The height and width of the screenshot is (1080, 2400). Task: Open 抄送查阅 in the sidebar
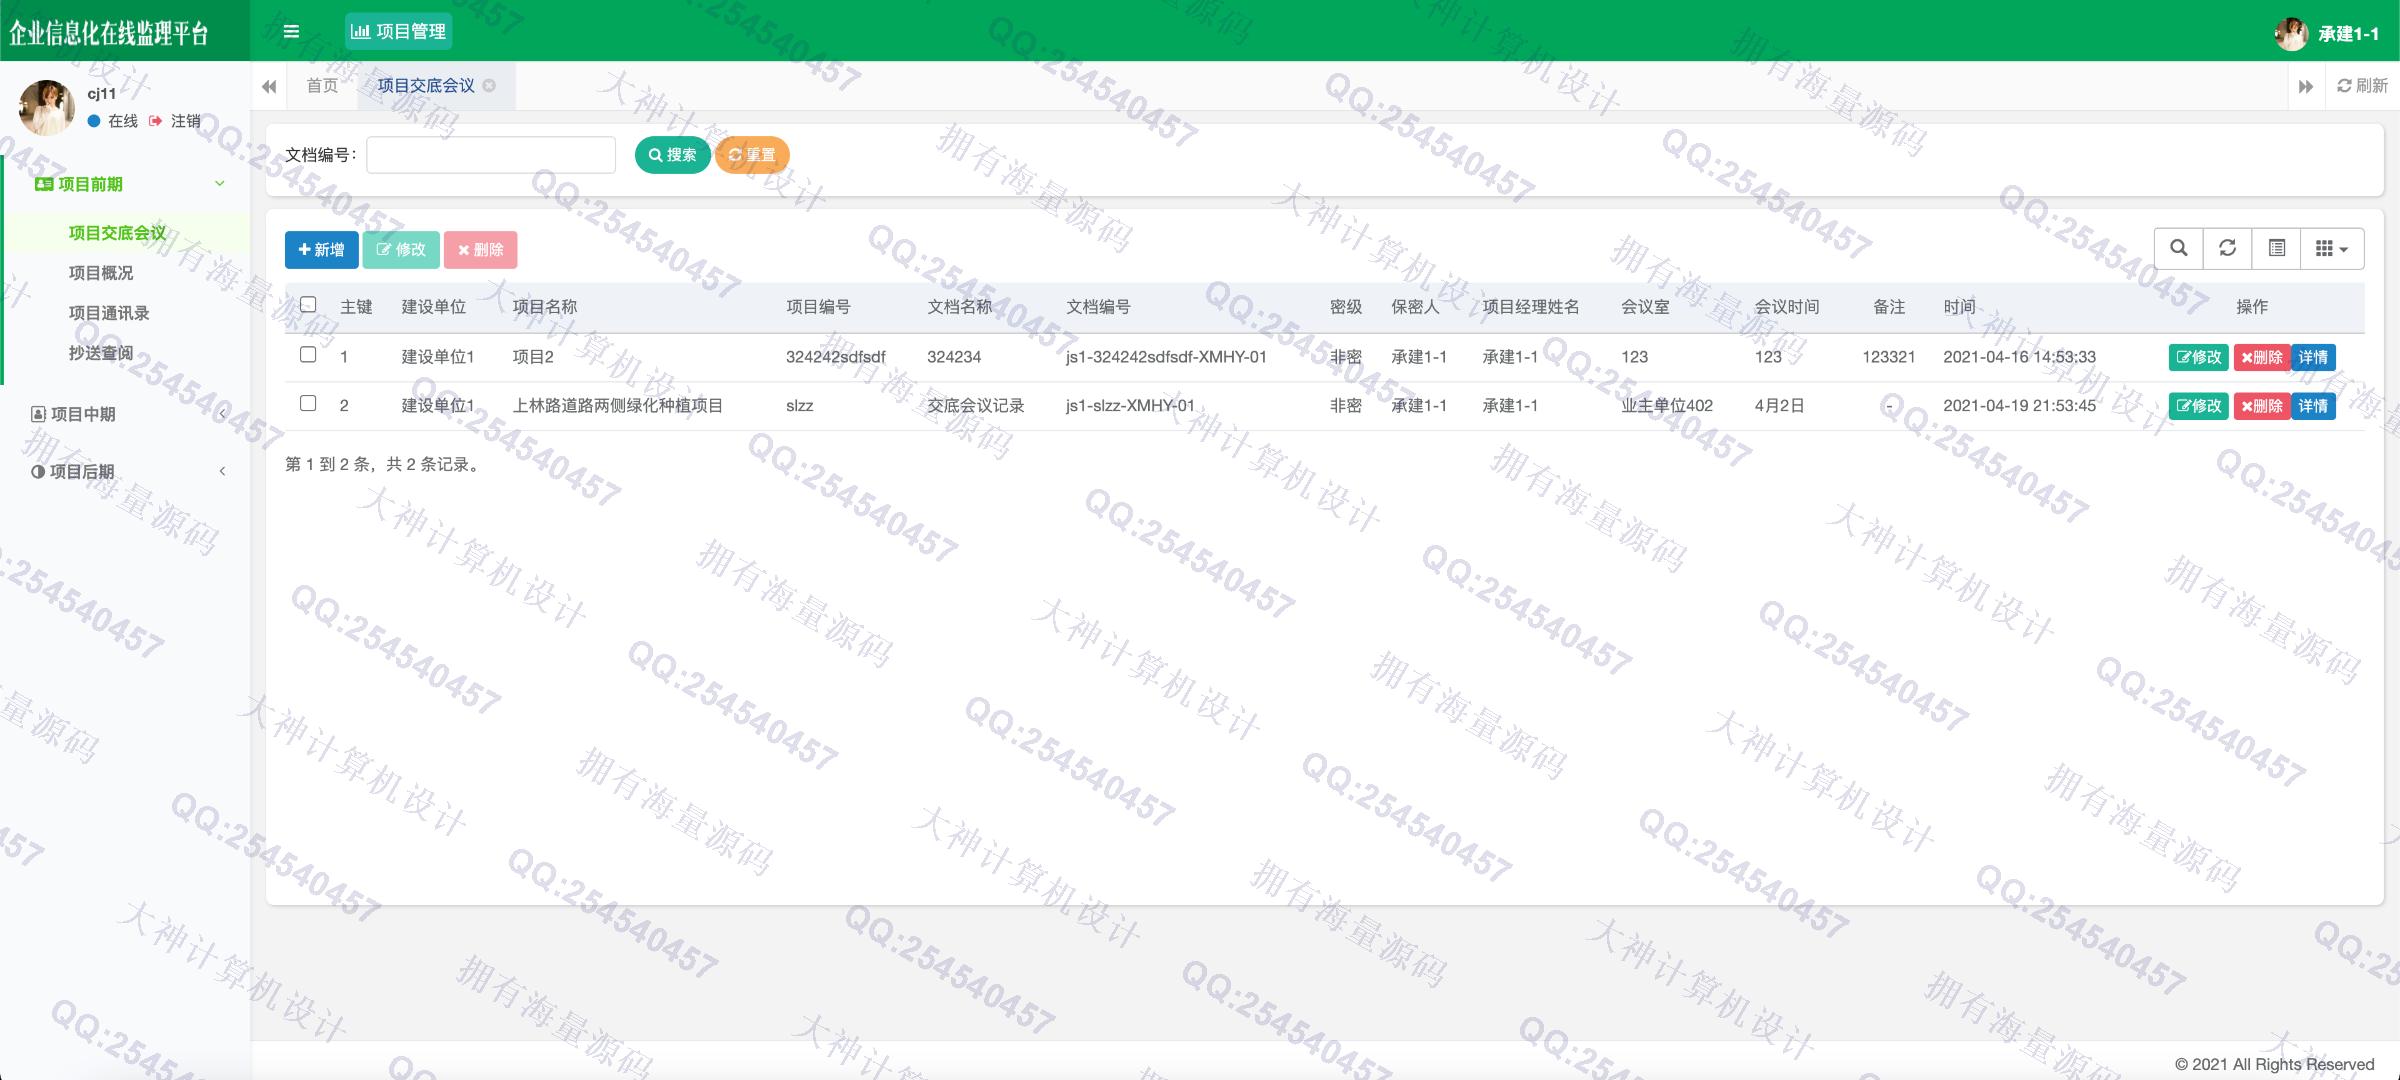tap(101, 353)
